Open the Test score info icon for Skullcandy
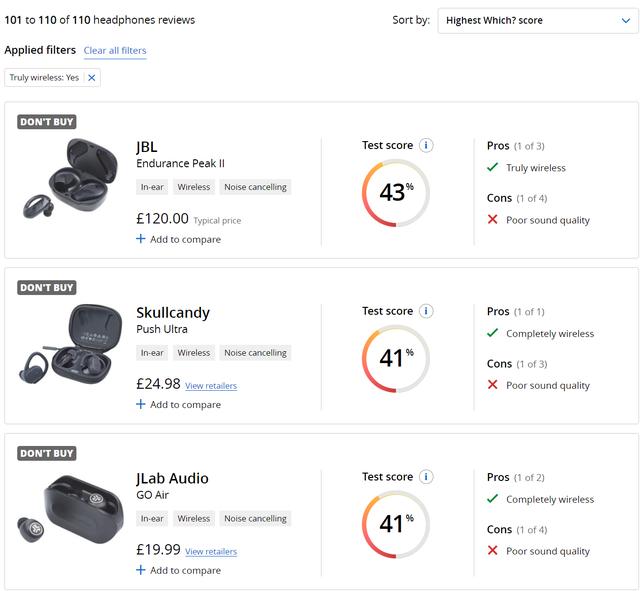Viewport: 640px width, 591px height. 426,311
